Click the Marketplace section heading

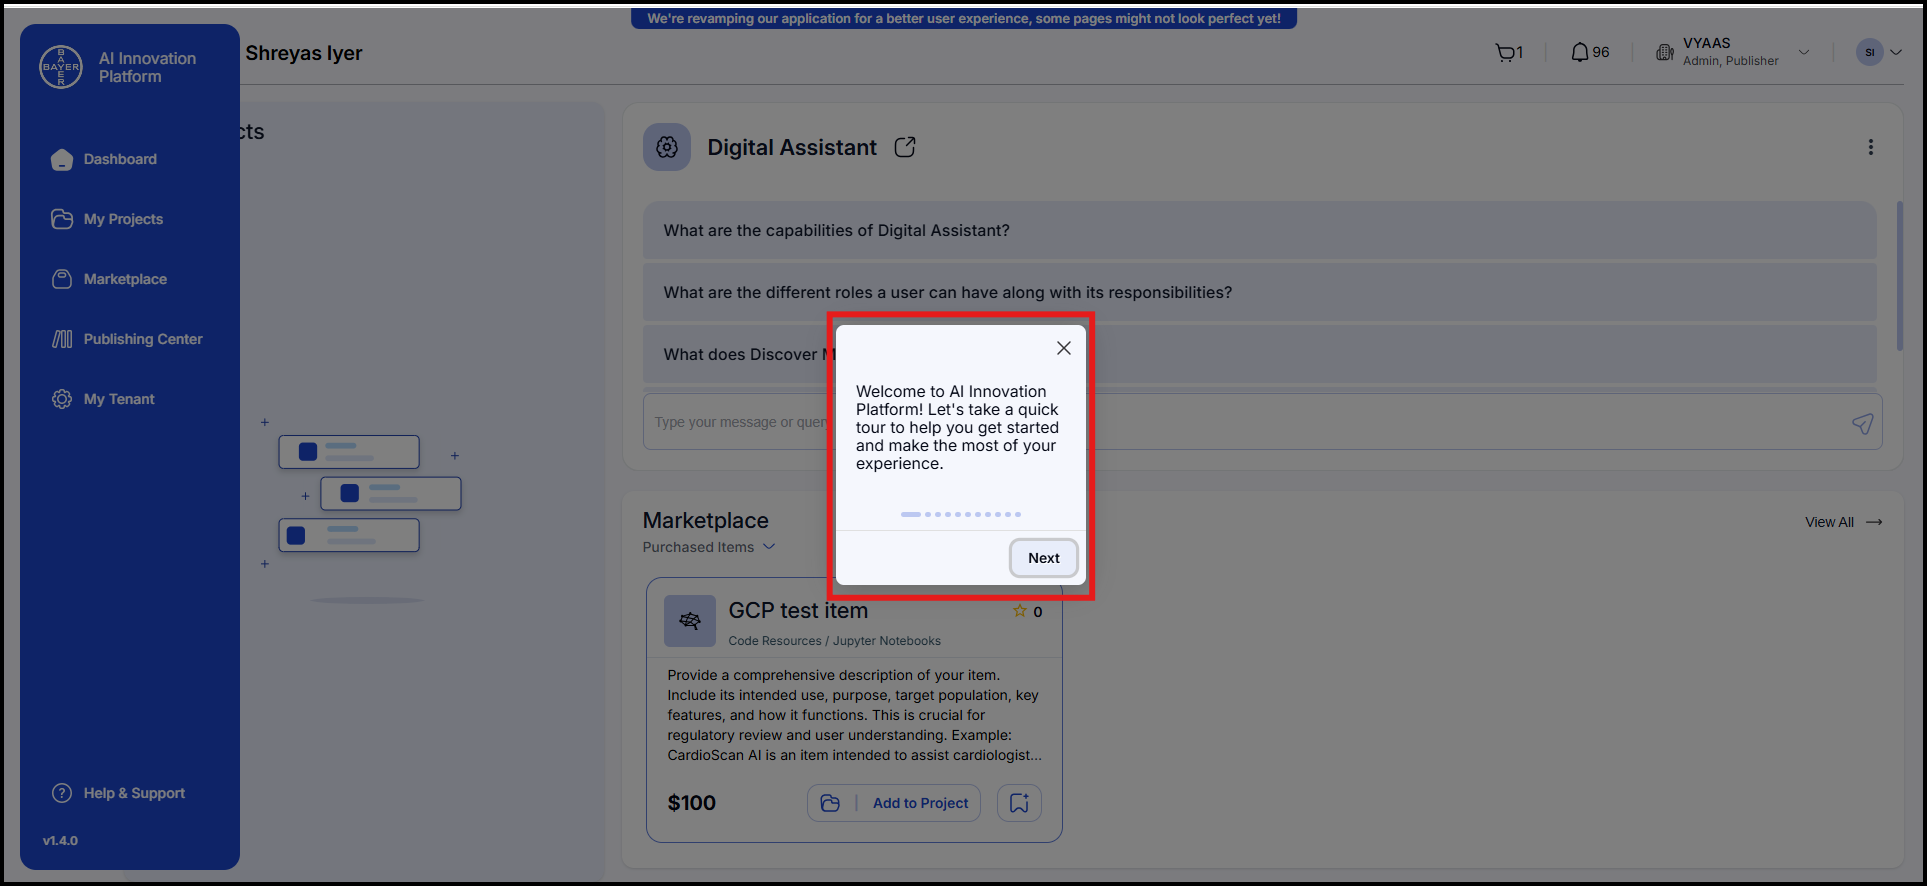coord(706,520)
